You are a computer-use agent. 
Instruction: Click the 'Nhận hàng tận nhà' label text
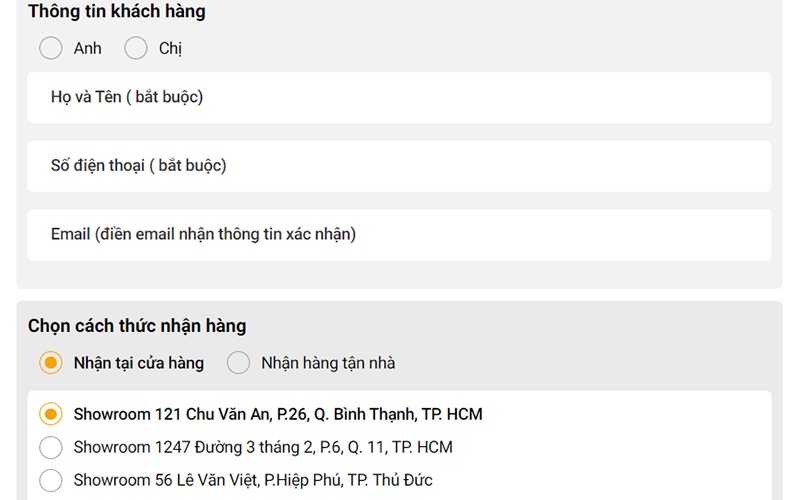tap(328, 363)
